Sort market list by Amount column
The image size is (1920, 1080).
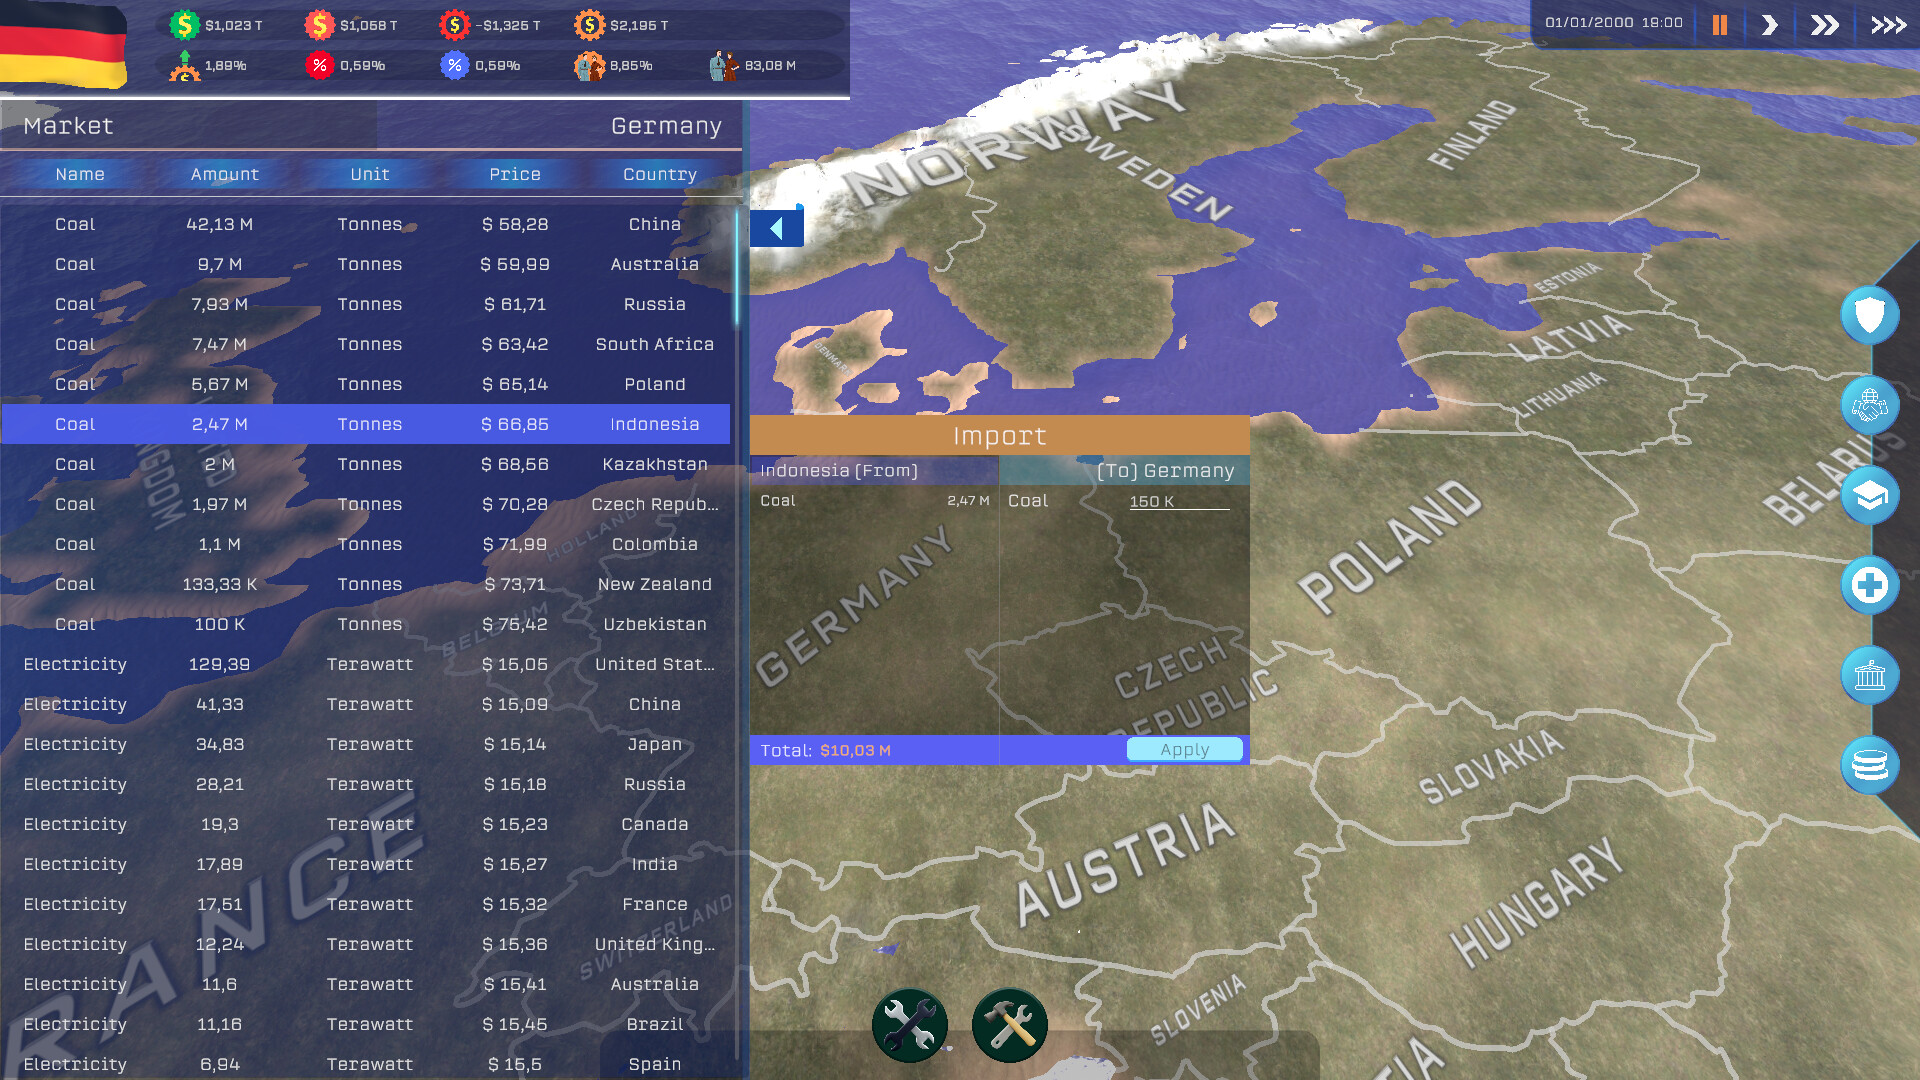click(x=224, y=174)
